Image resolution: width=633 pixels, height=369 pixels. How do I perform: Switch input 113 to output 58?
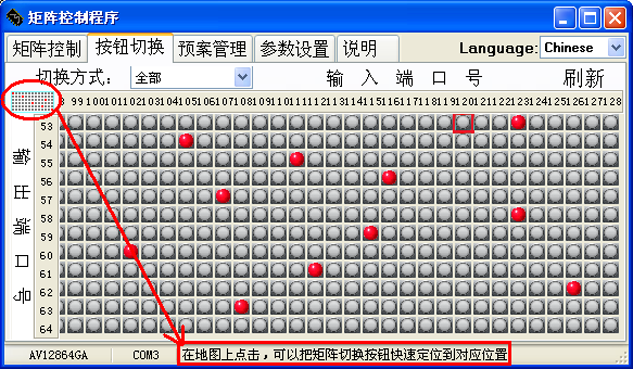coord(334,215)
